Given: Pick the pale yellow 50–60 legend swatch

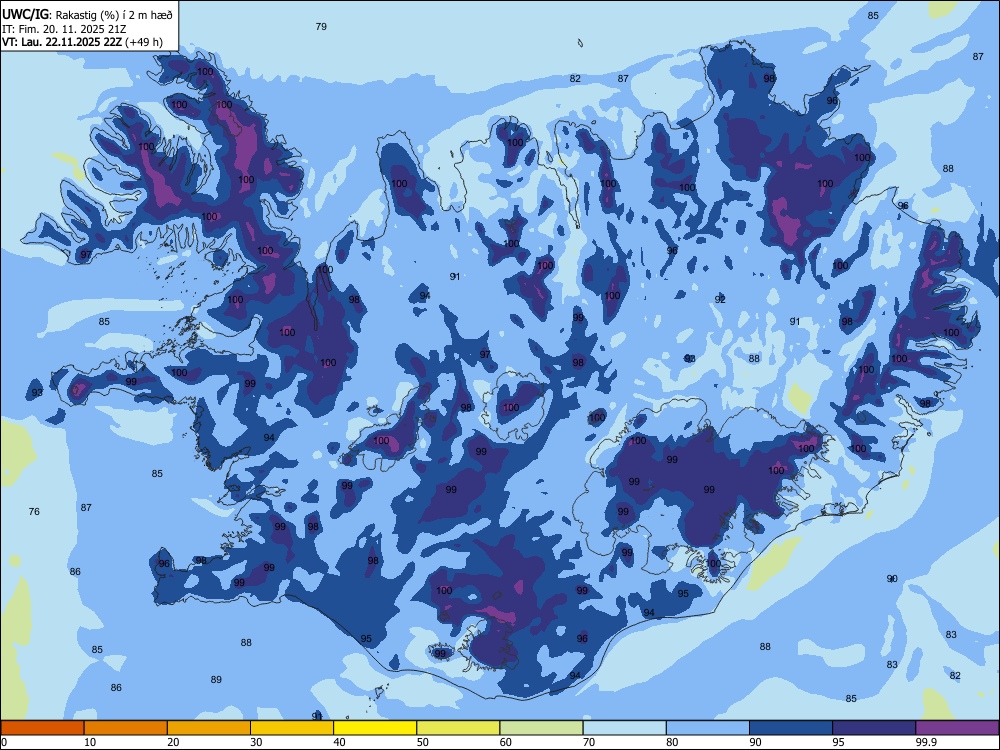Looking at the screenshot, I should coord(458,728).
